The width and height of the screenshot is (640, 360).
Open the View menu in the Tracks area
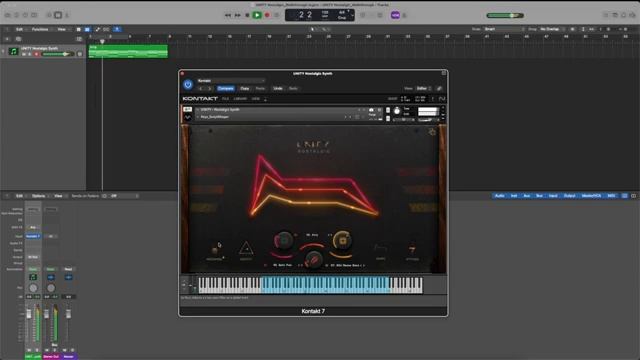(62, 29)
